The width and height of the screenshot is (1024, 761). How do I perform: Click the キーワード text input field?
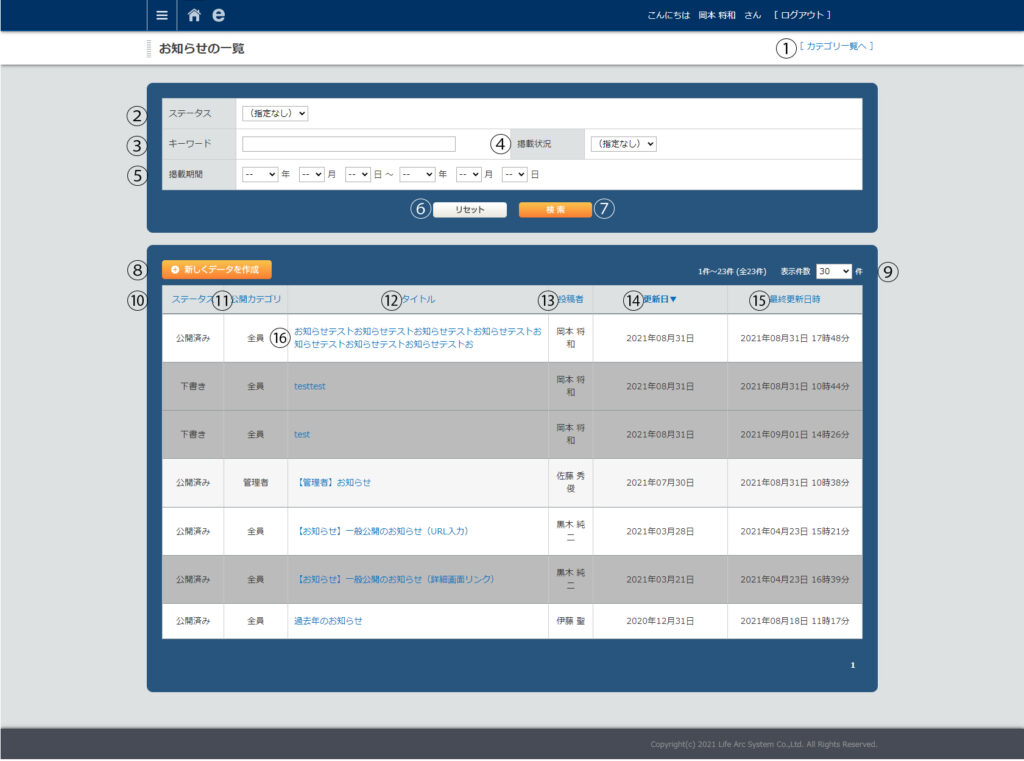click(348, 144)
